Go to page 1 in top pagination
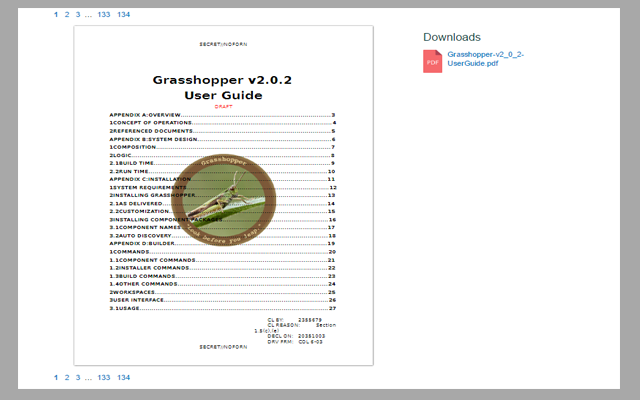 (x=55, y=15)
